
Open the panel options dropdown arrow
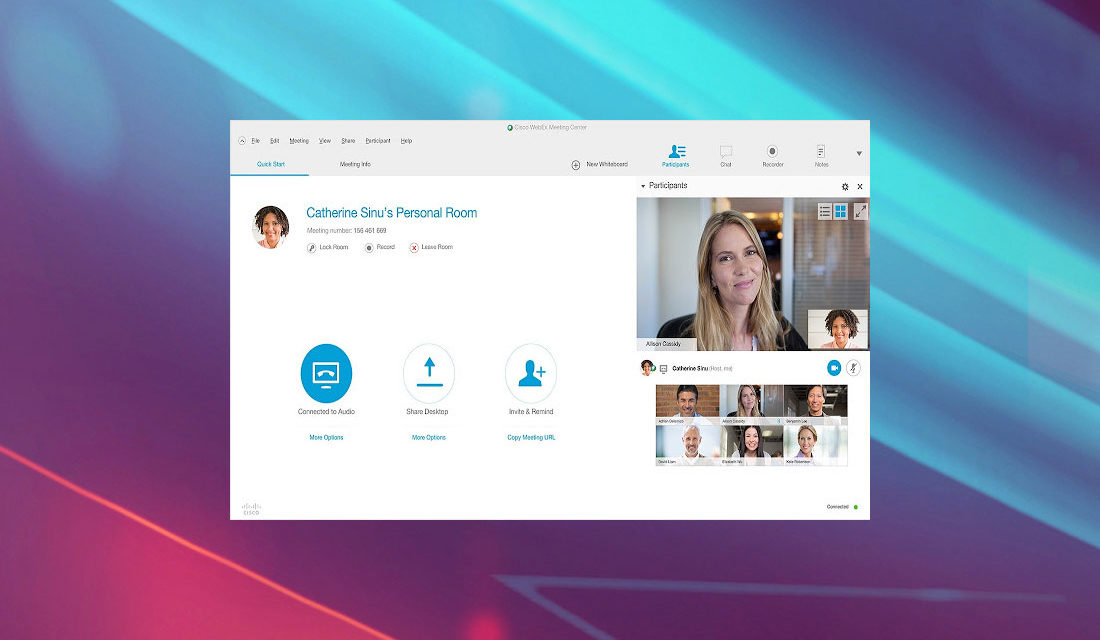(858, 153)
